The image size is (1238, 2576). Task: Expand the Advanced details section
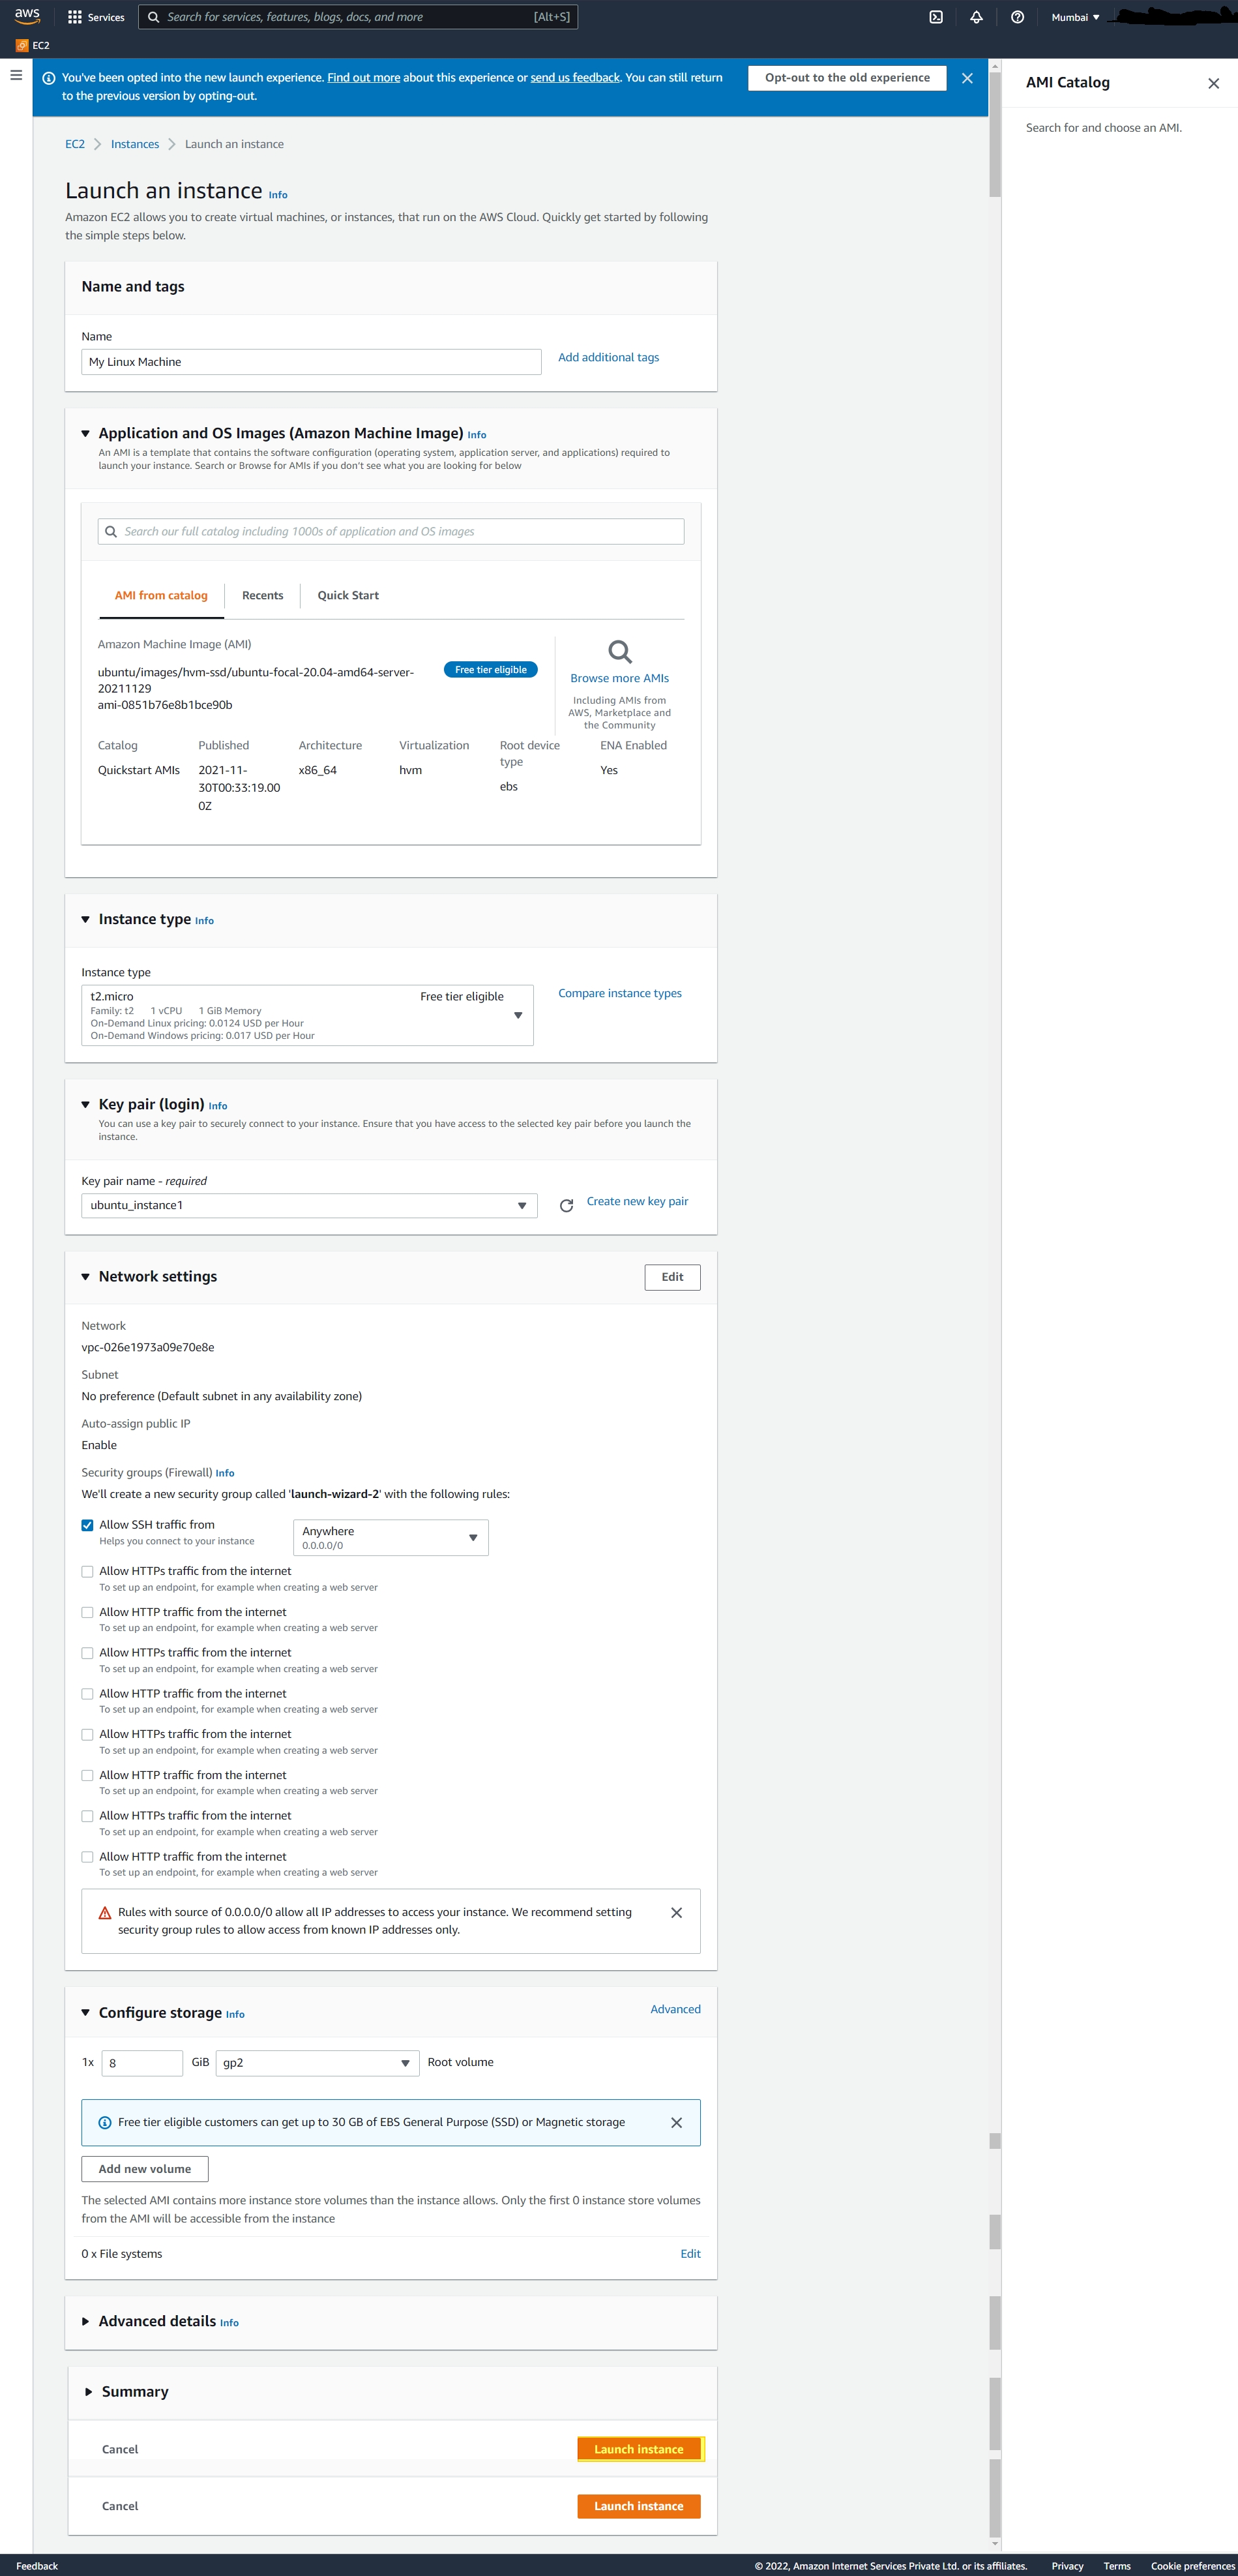click(86, 2322)
